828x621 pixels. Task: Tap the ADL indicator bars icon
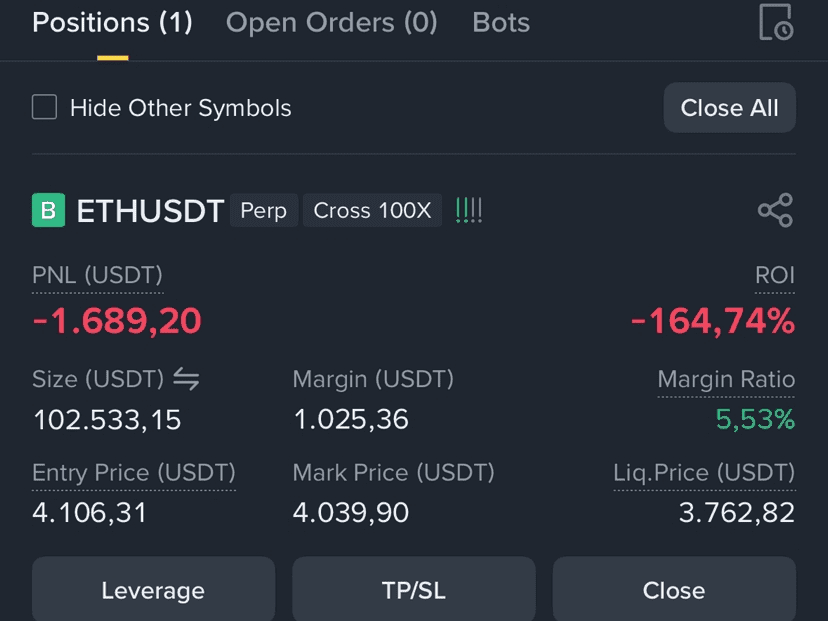[468, 210]
